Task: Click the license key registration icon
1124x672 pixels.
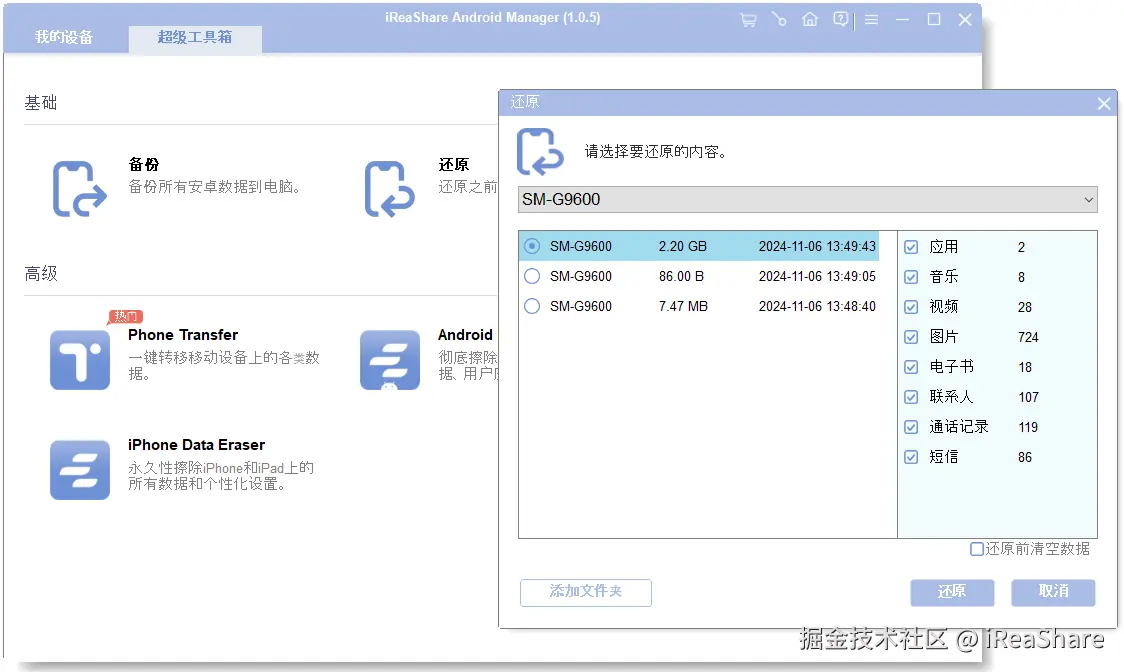Action: [779, 18]
